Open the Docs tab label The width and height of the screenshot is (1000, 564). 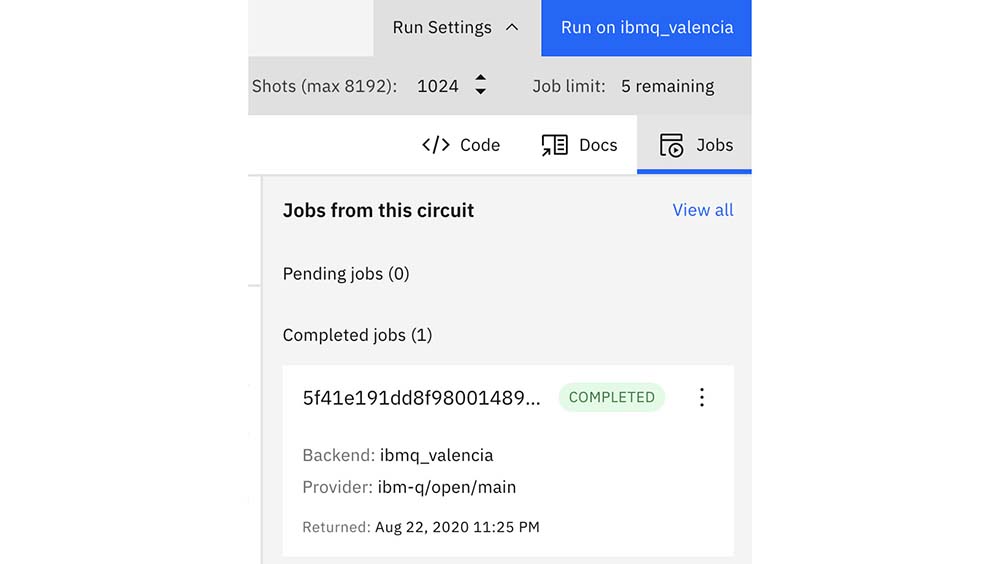598,145
